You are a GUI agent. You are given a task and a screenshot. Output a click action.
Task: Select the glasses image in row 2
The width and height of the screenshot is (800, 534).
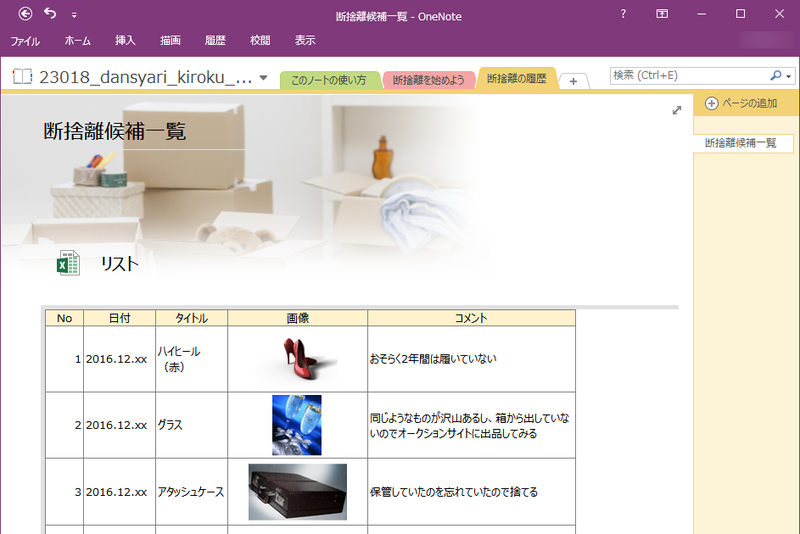tap(297, 425)
